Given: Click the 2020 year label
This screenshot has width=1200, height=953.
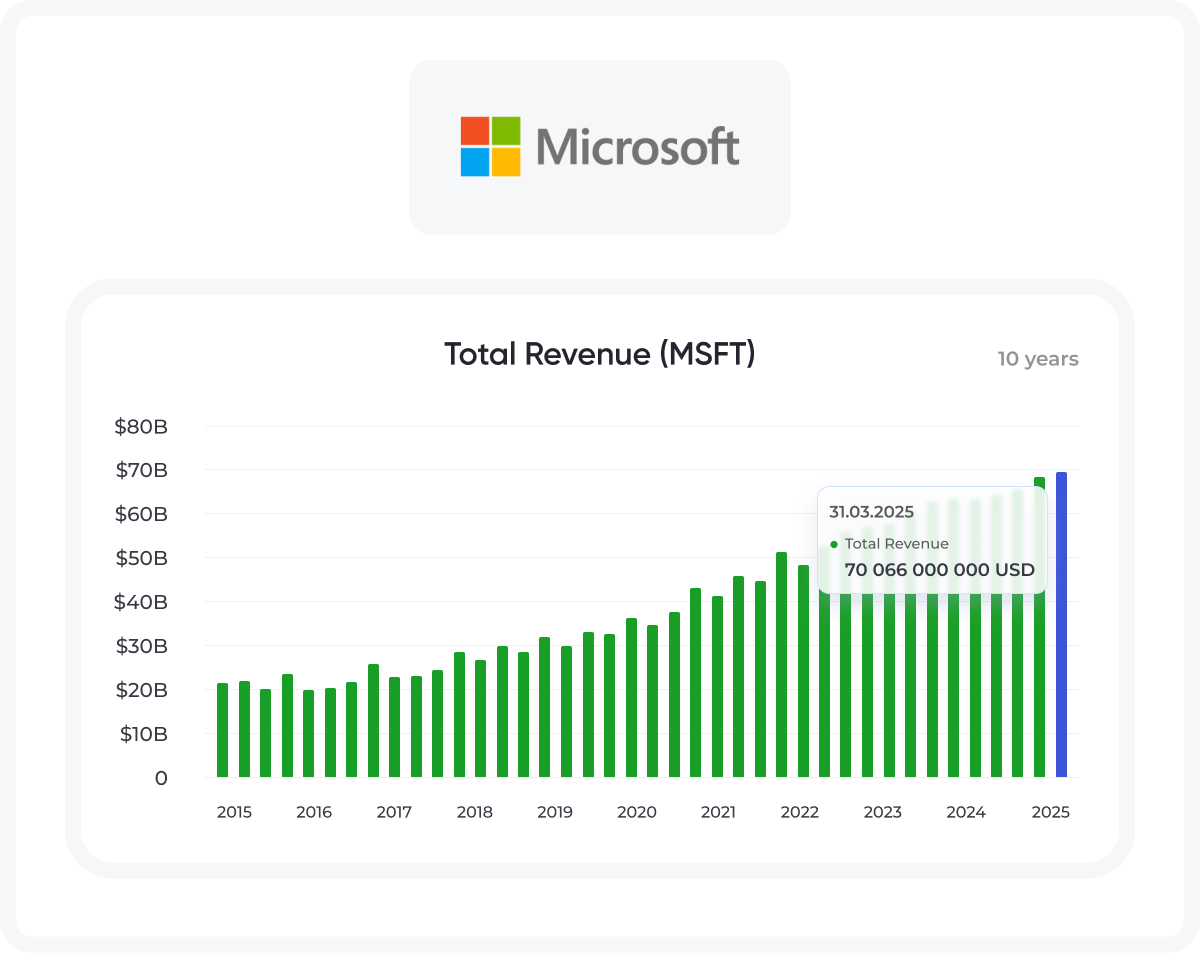Looking at the screenshot, I should point(637,812).
